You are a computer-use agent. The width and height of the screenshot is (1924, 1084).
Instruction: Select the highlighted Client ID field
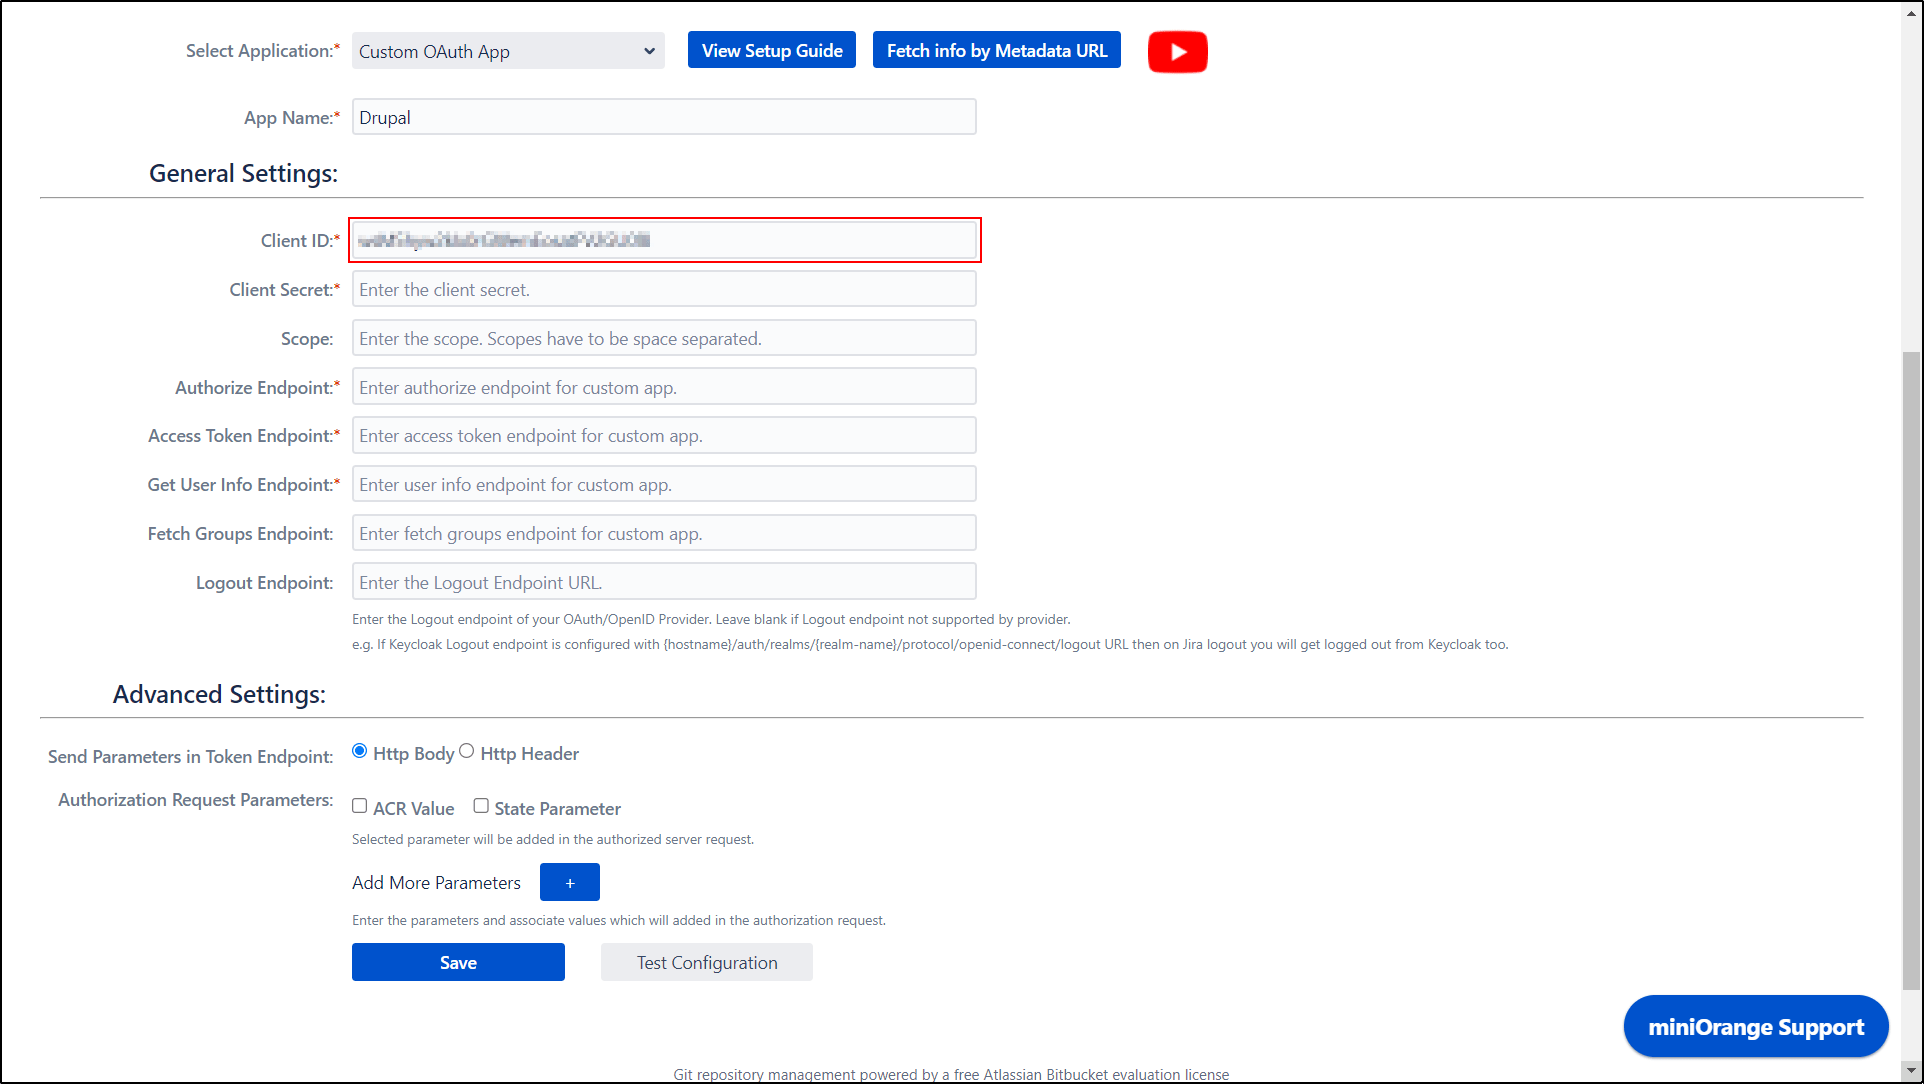663,240
